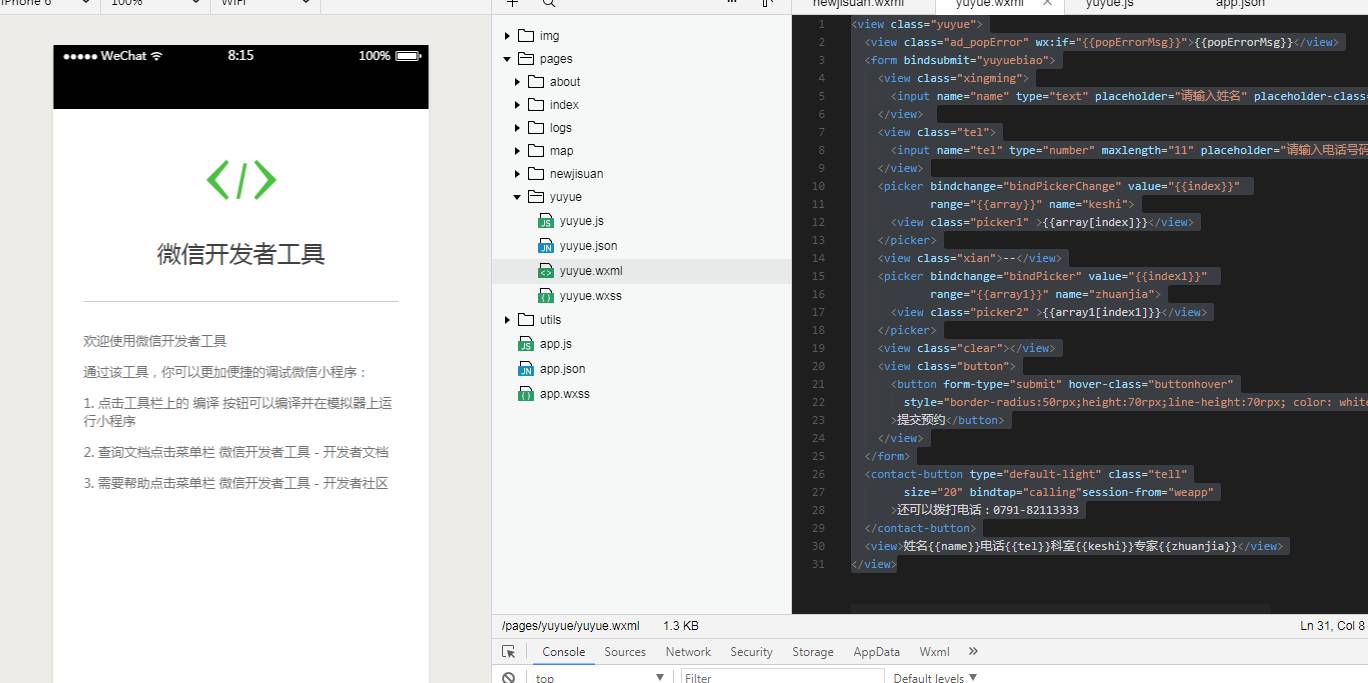
Task: Expand the img folder arrow
Action: 508,36
